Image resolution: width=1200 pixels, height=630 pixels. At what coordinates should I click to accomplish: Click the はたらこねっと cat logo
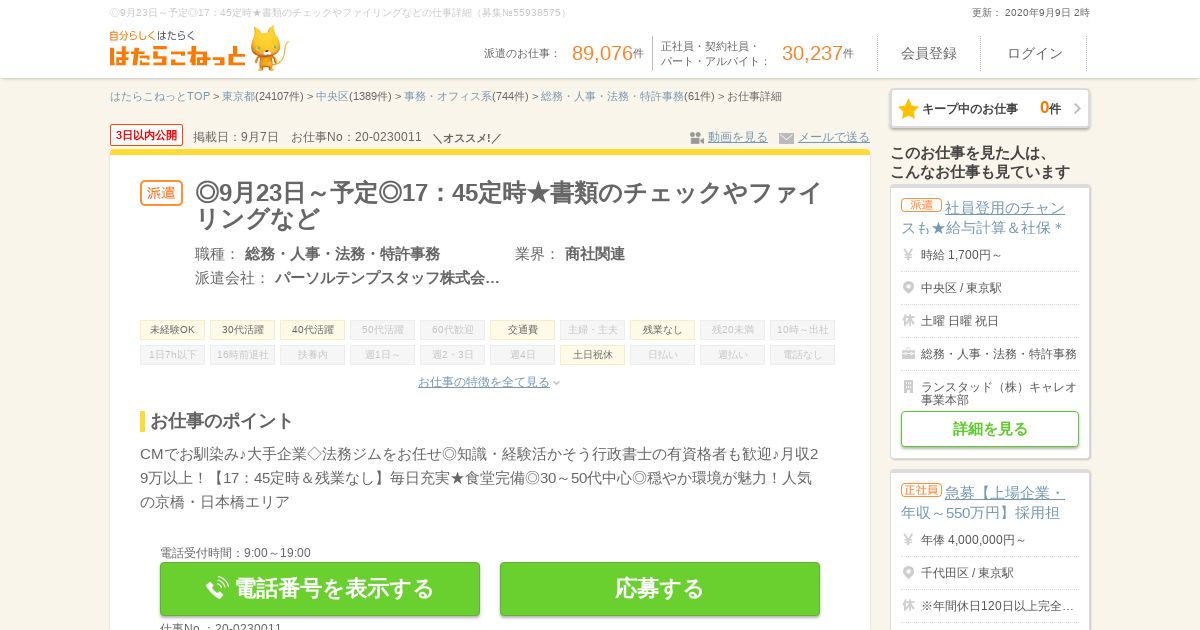(x=199, y=48)
